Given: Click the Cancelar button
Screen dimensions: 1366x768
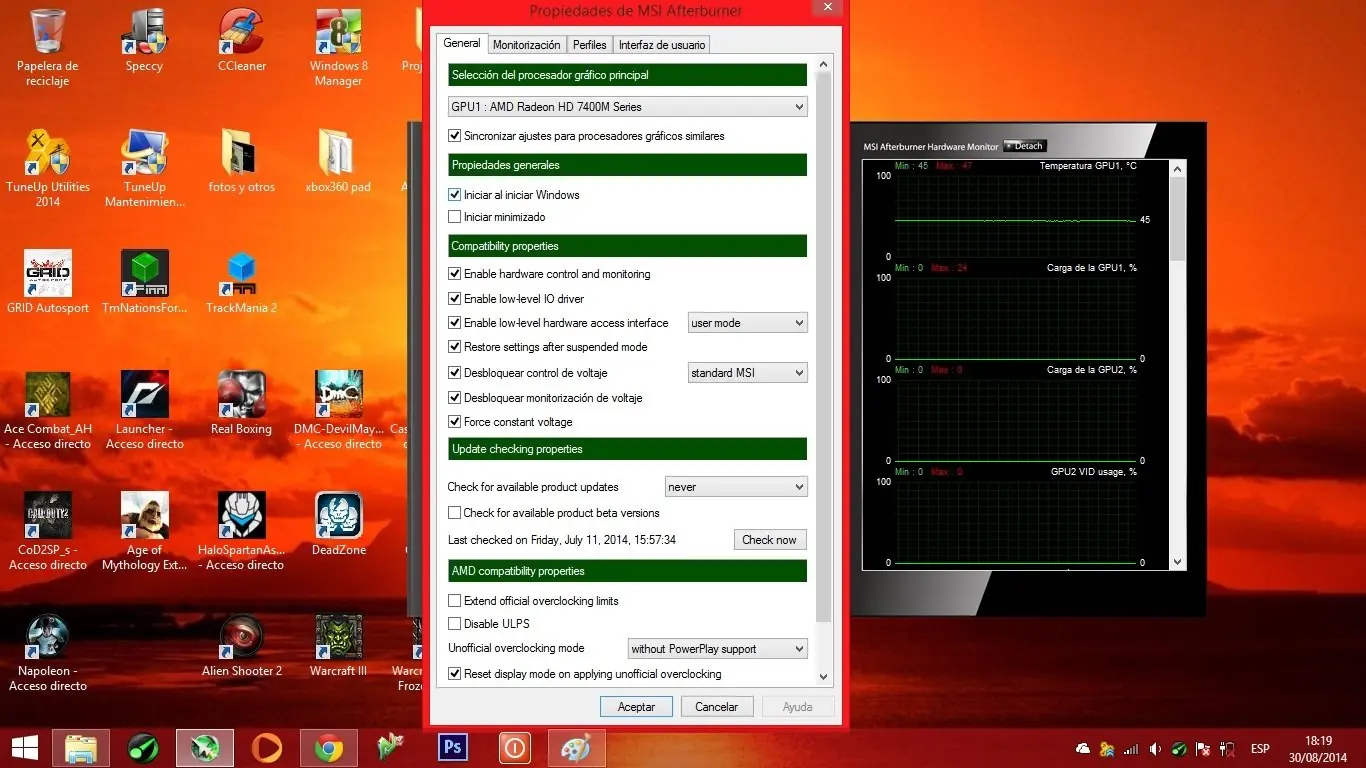Looking at the screenshot, I should (717, 707).
